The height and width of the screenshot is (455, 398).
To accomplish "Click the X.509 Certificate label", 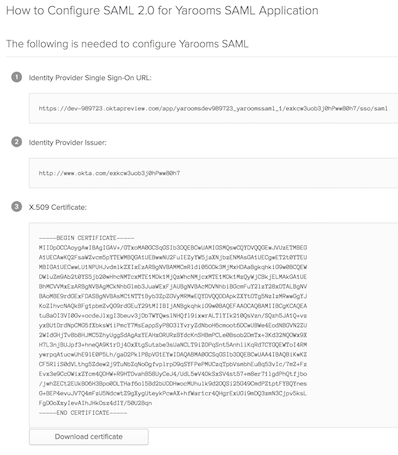I will pos(58,207).
